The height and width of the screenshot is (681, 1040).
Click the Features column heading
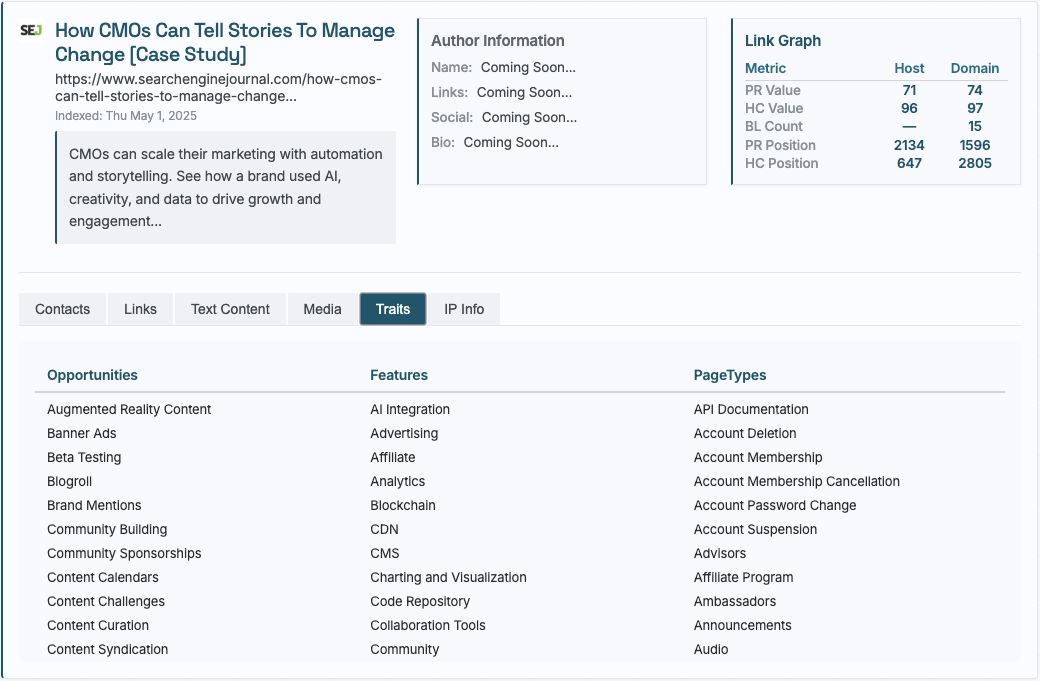(x=399, y=375)
